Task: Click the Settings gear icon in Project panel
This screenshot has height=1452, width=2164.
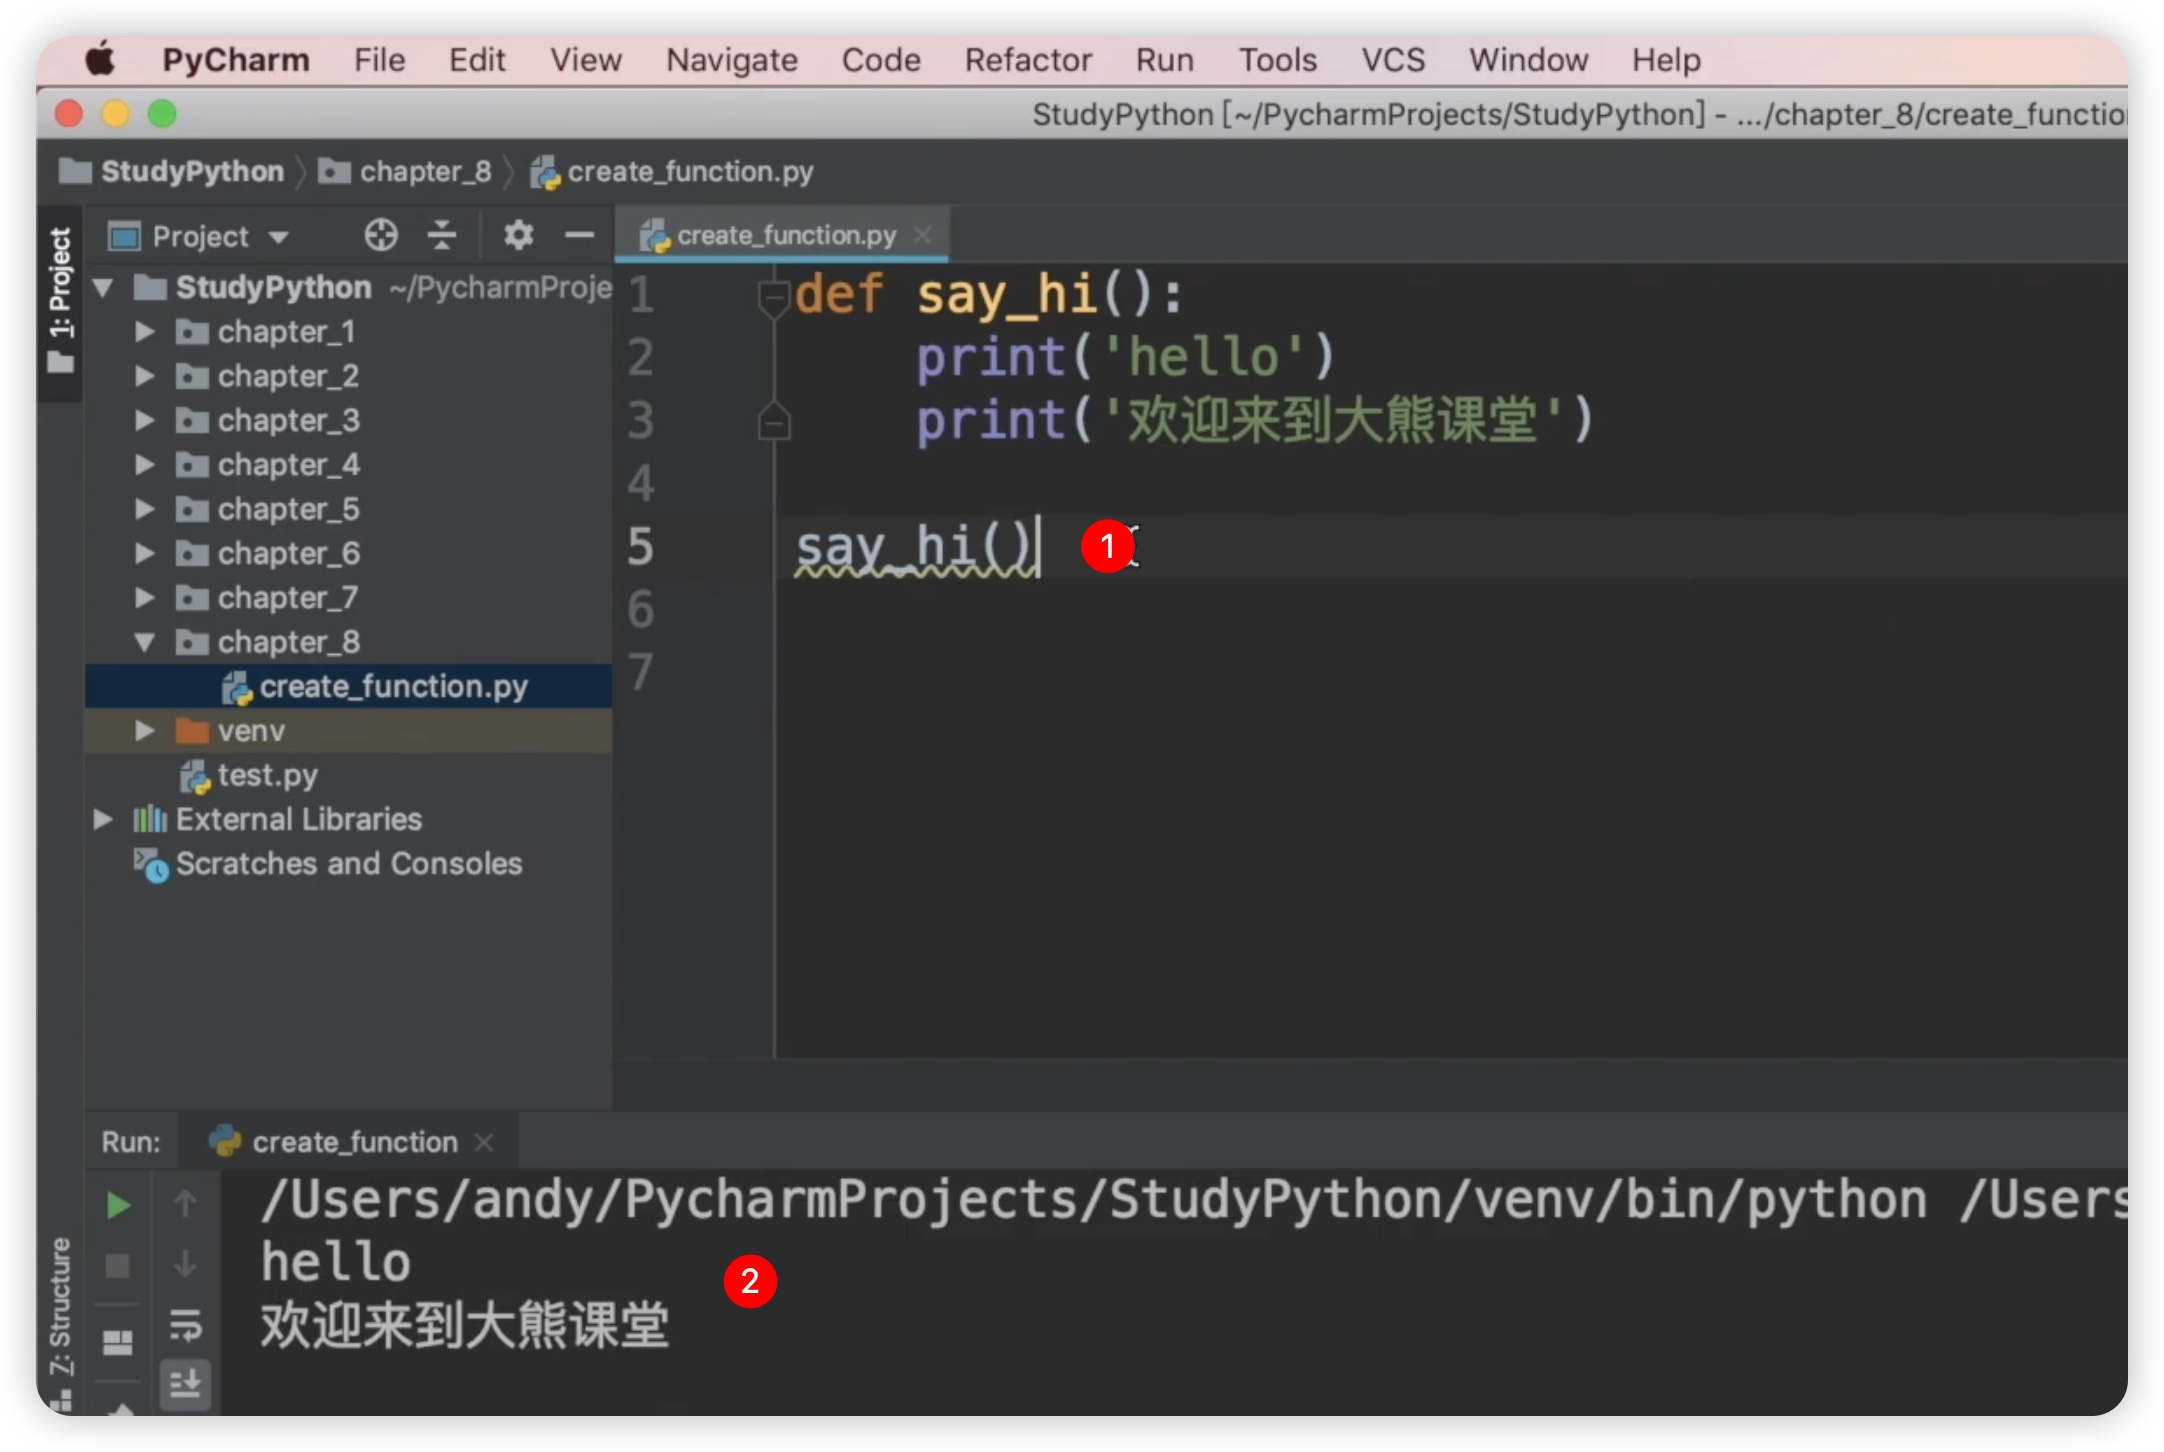Action: [x=520, y=237]
